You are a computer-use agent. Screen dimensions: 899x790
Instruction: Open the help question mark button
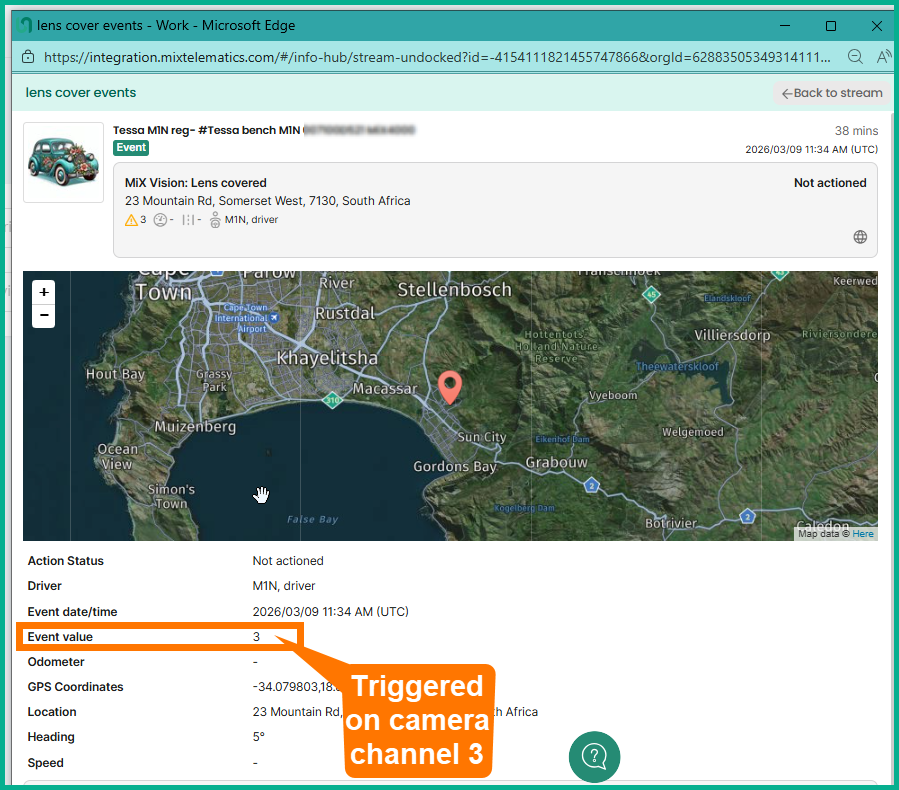pos(594,756)
